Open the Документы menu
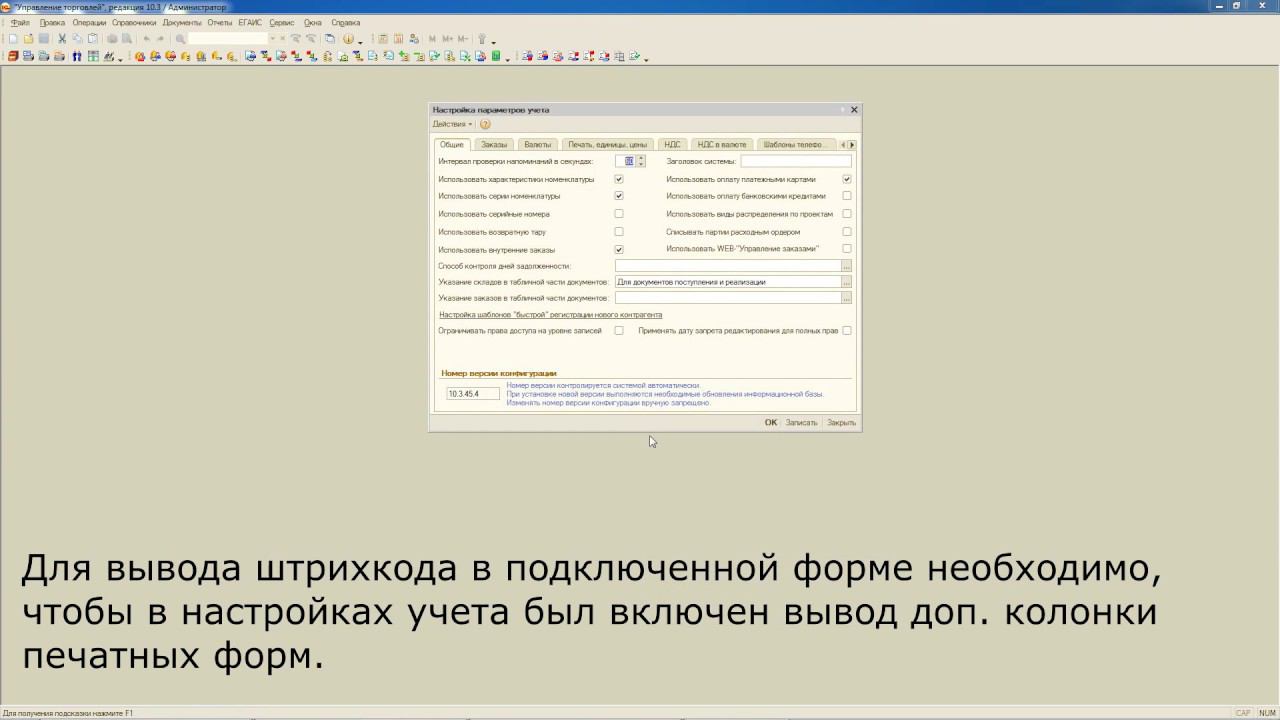Viewport: 1280px width, 720px height. tap(182, 22)
